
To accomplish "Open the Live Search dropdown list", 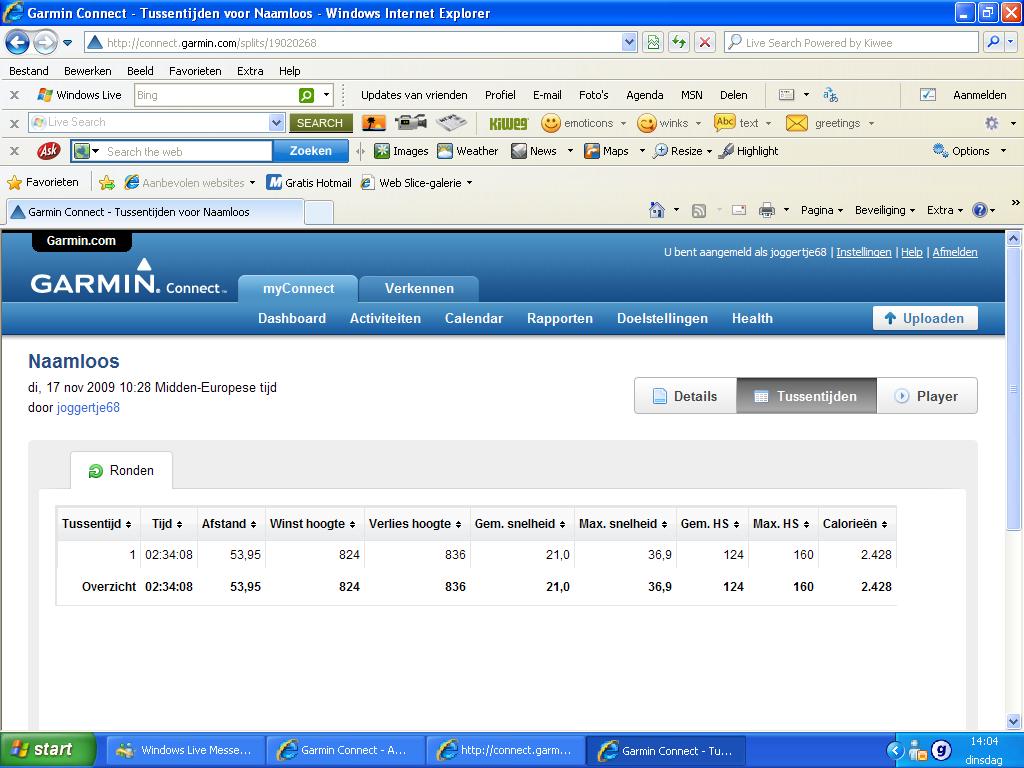I will click(x=276, y=123).
